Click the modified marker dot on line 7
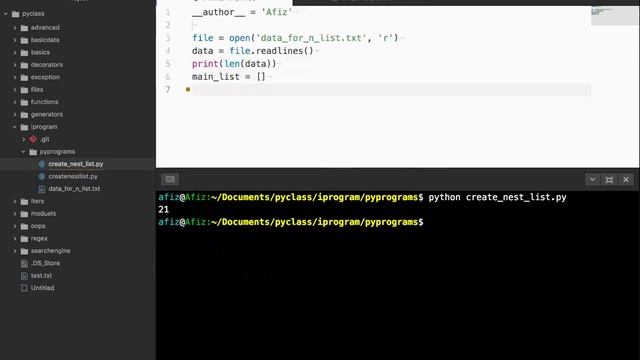640x360 pixels. tap(188, 89)
